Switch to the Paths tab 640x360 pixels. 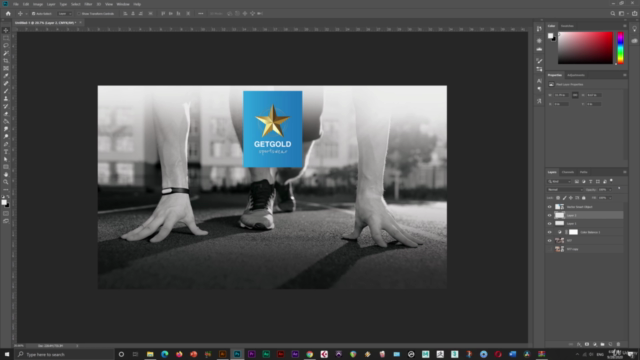coord(584,172)
